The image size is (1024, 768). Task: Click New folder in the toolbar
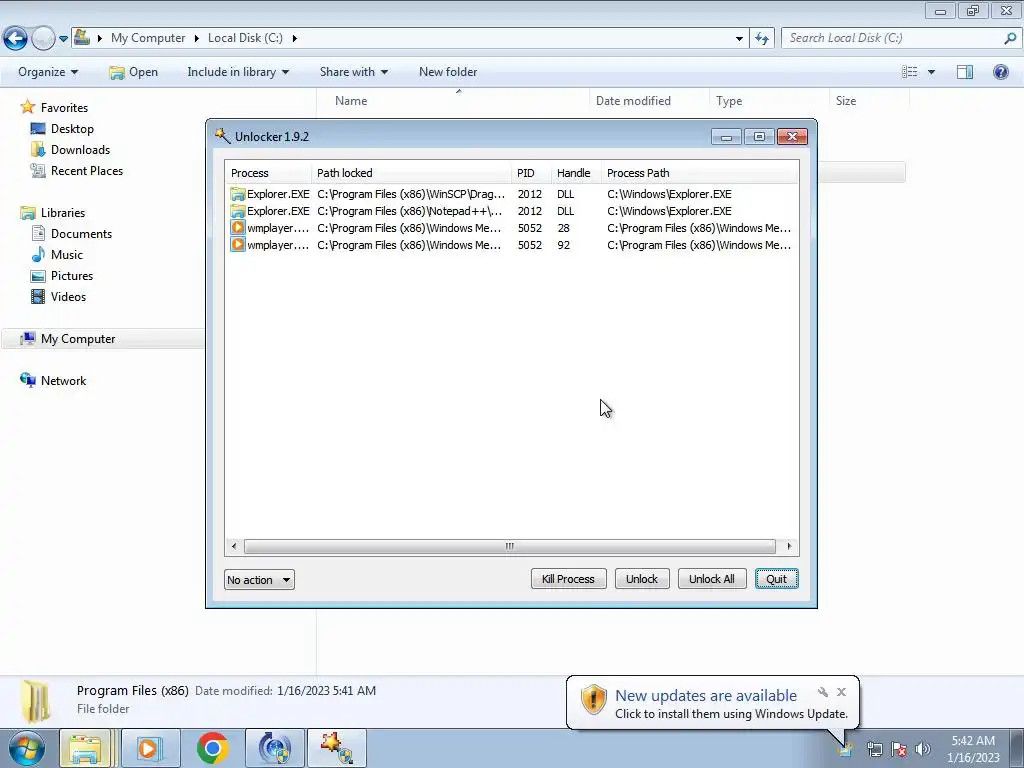click(448, 72)
